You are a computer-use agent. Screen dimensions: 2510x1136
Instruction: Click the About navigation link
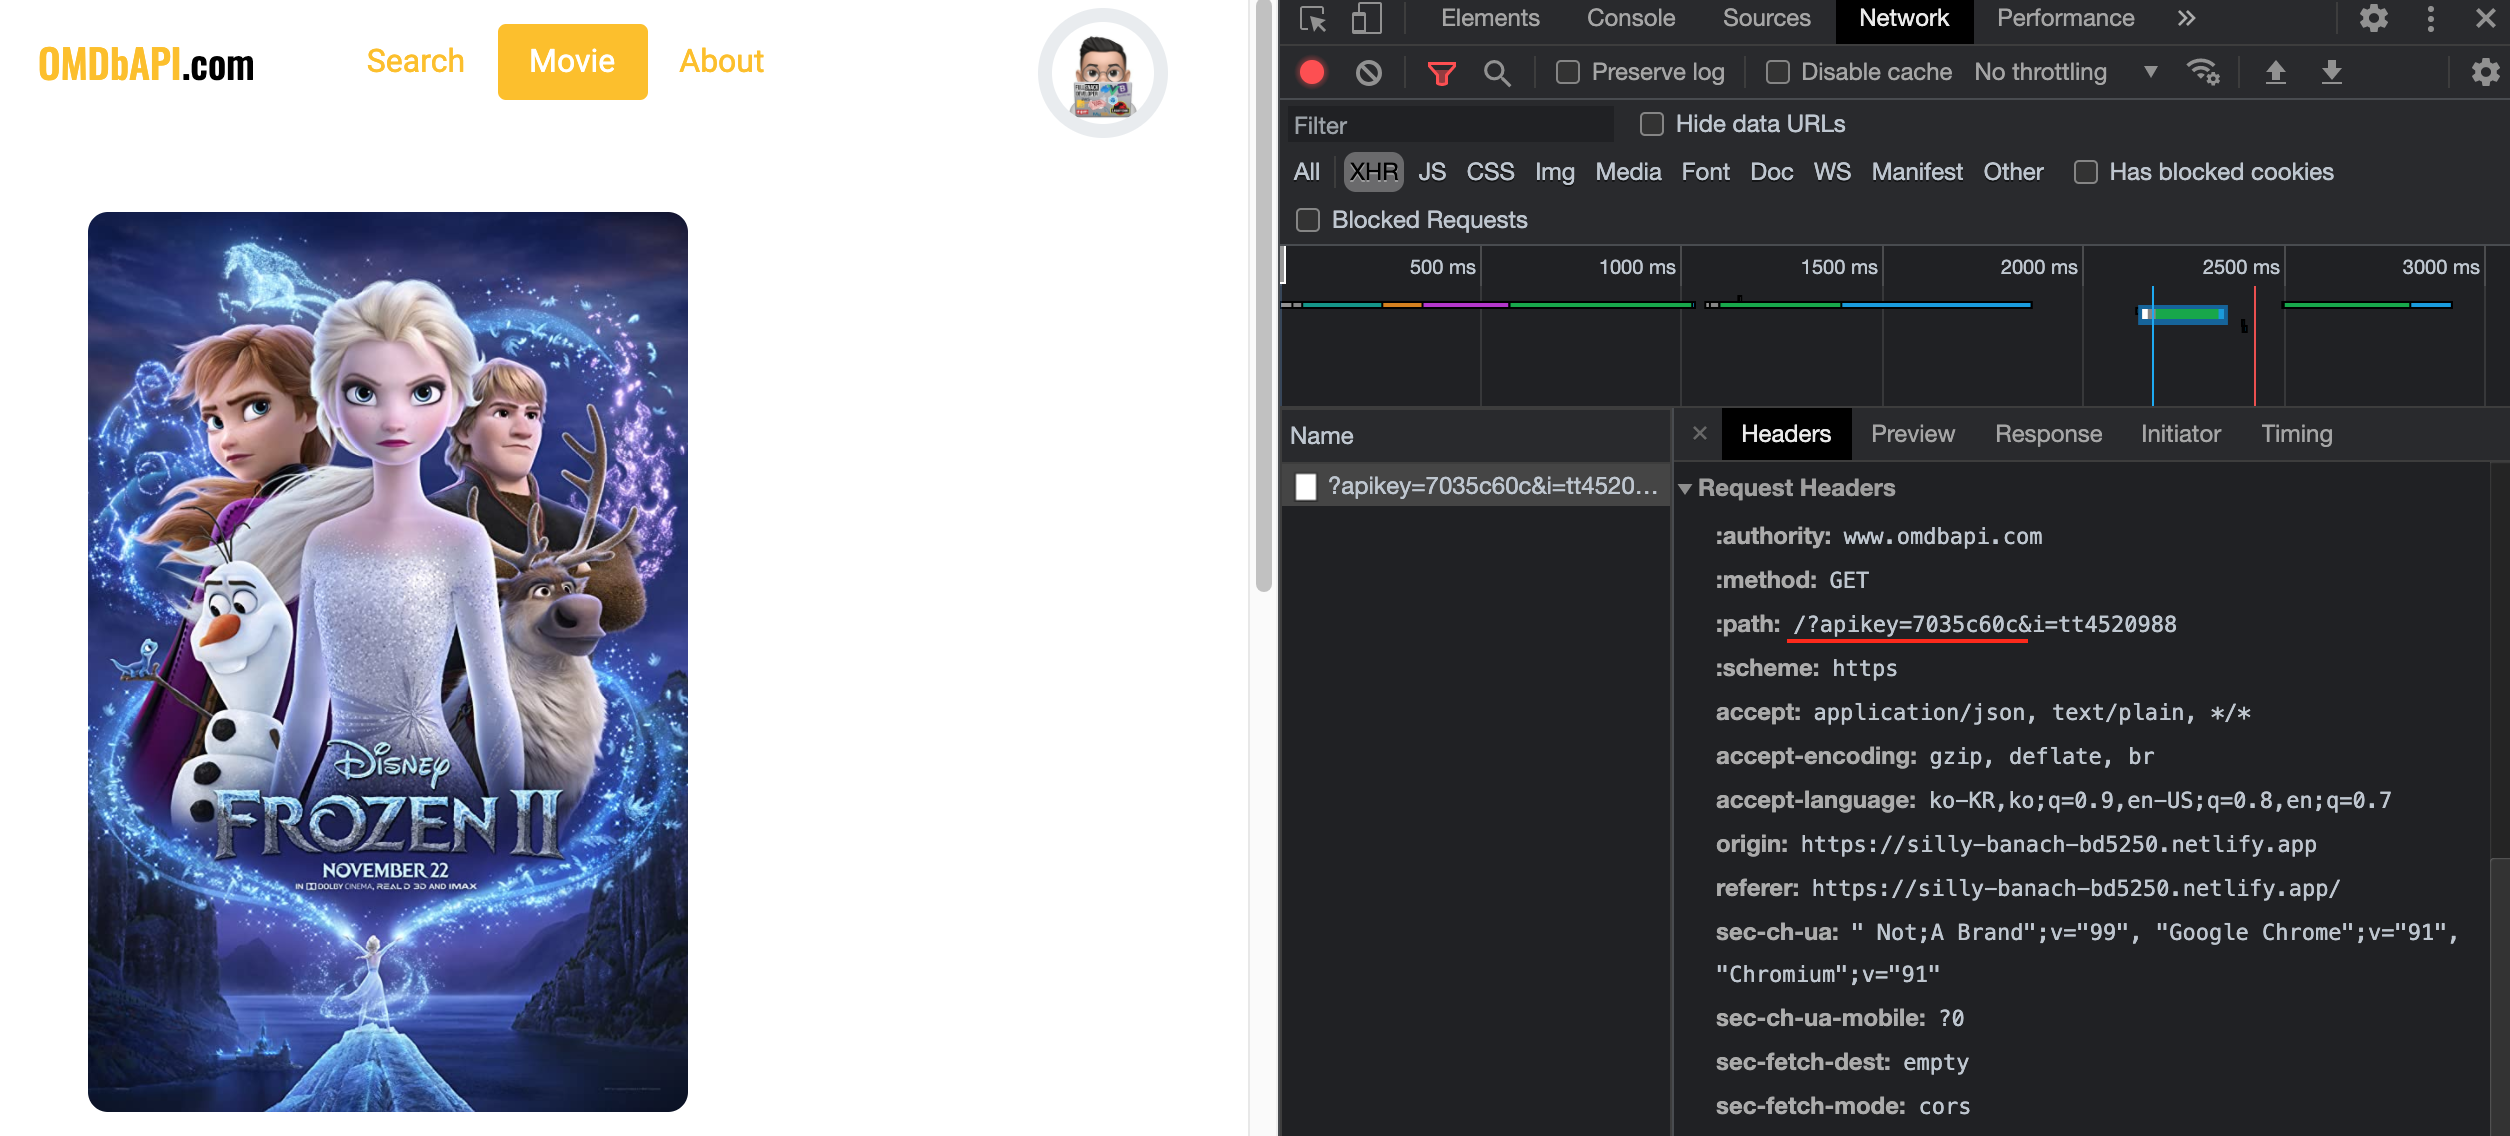pos(721,61)
